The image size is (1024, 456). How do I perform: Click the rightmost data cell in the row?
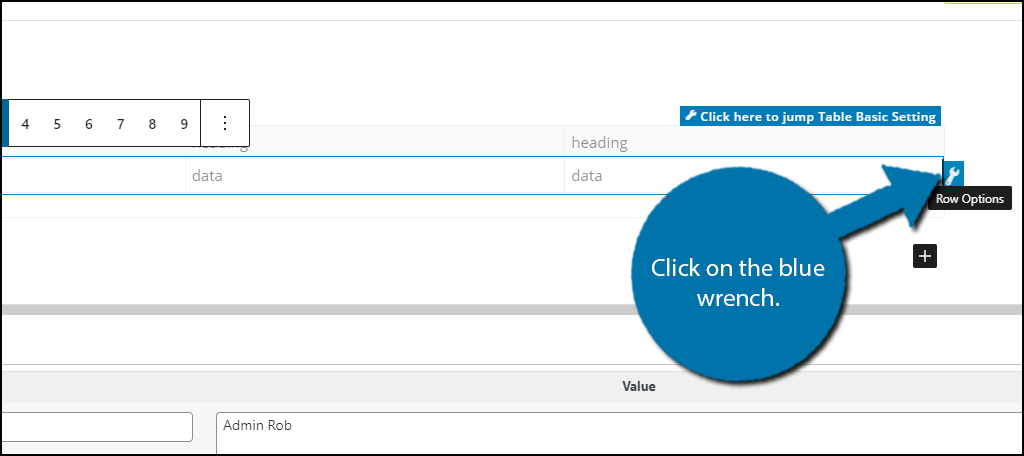tap(754, 176)
